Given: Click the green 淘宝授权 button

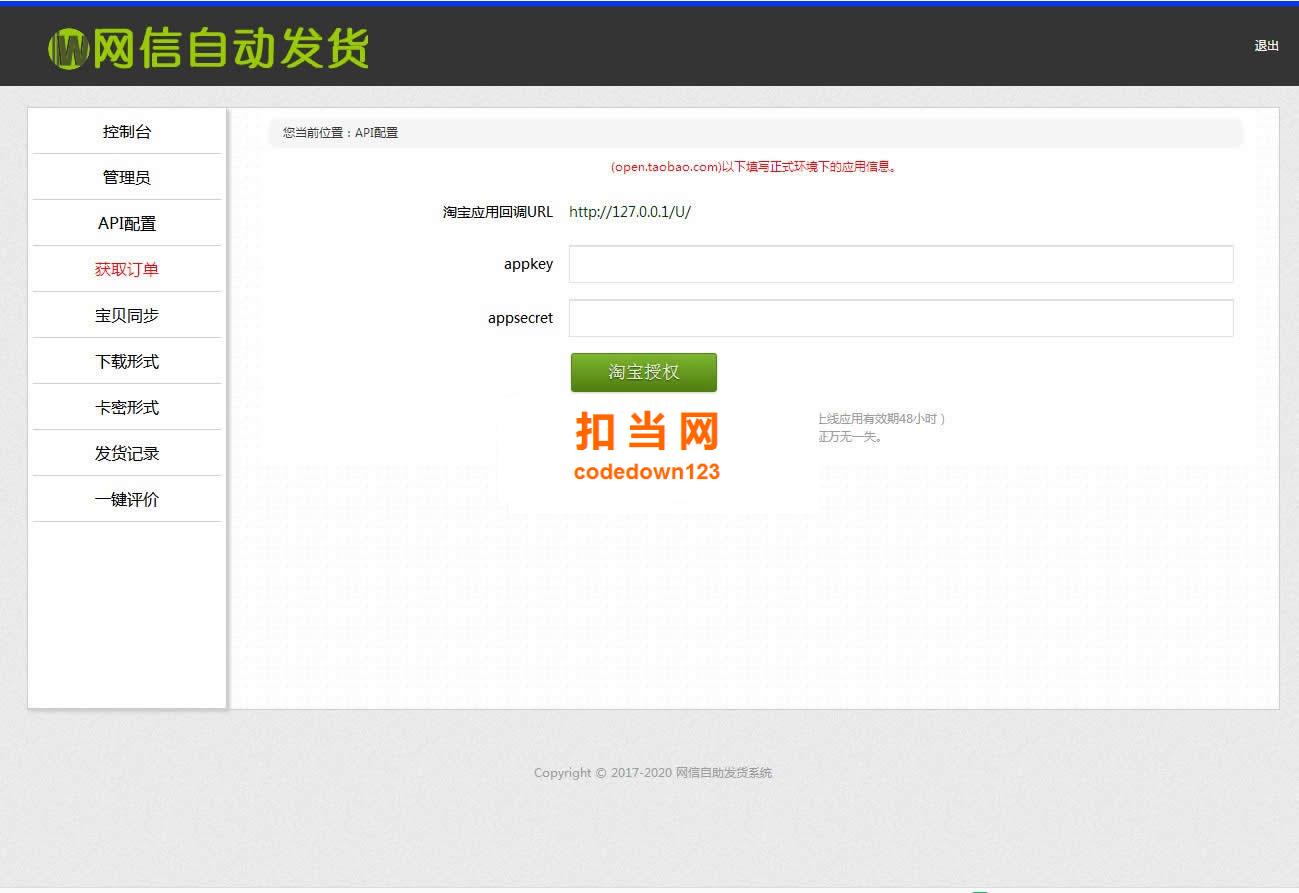Looking at the screenshot, I should point(644,372).
